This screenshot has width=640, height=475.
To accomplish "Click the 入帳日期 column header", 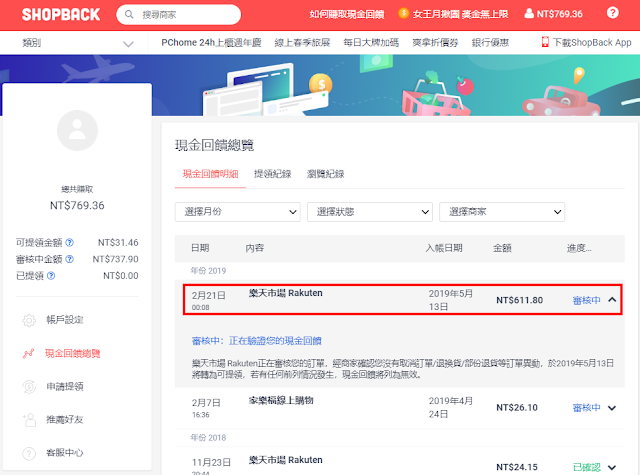I will pos(444,248).
